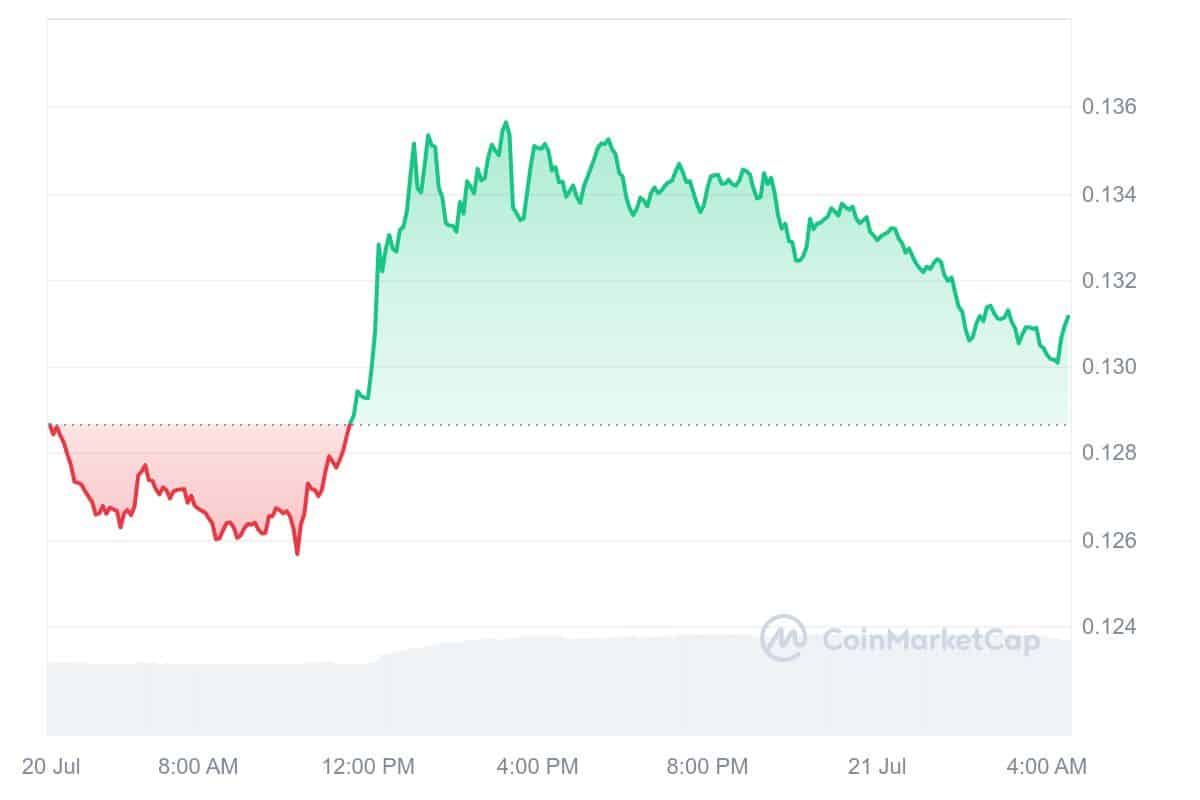Click the 0.124 price axis label
The image size is (1200, 800).
(x=1110, y=627)
